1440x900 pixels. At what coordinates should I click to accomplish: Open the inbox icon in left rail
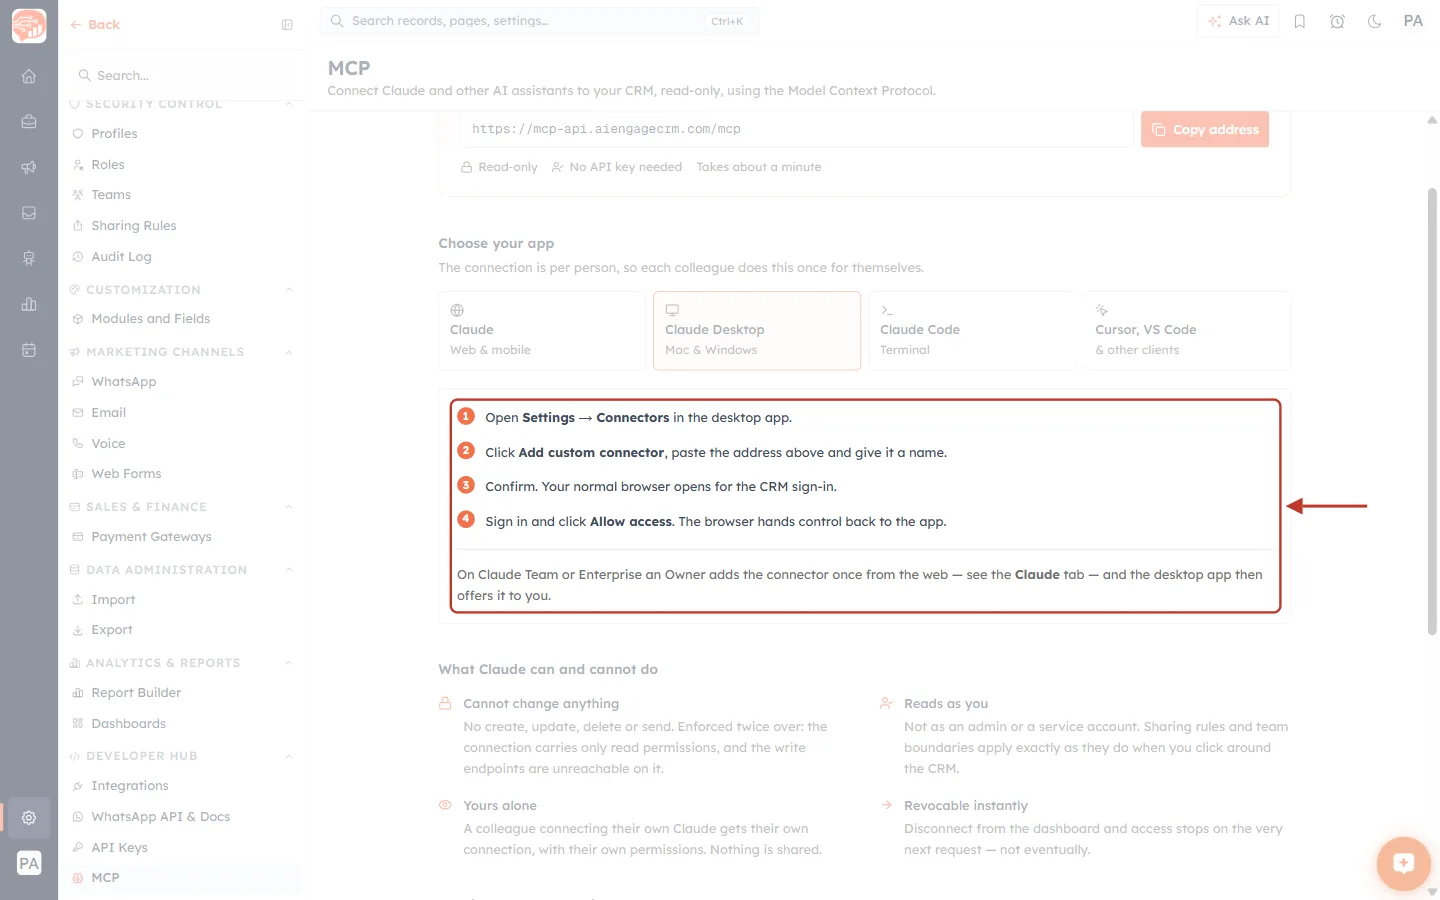click(x=29, y=213)
